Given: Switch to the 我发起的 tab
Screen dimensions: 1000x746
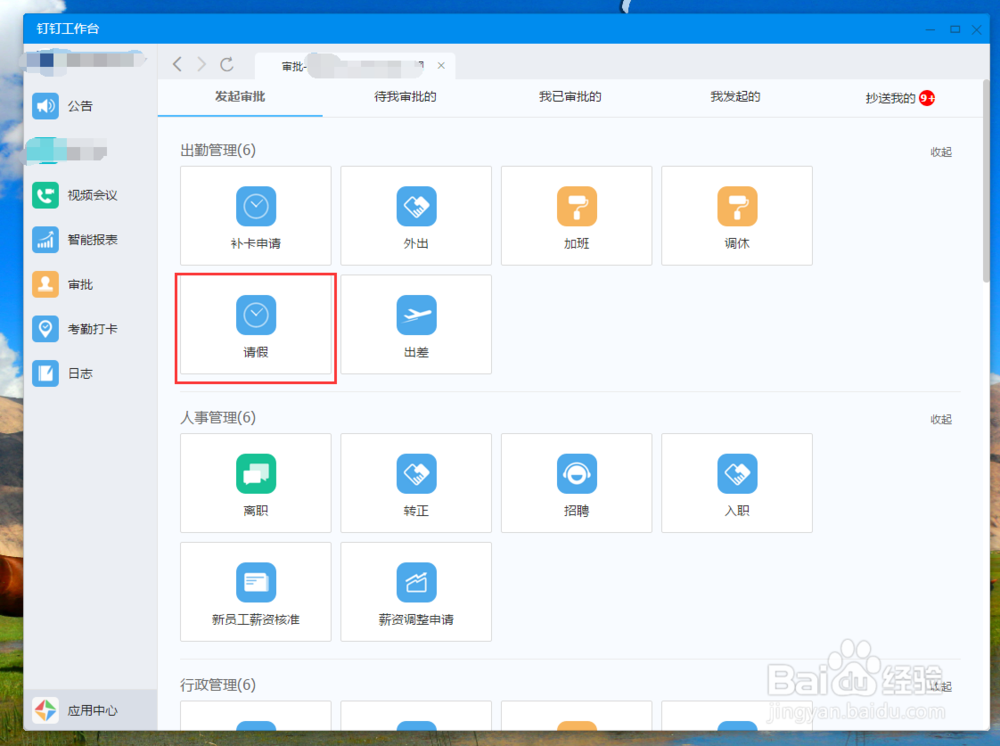Looking at the screenshot, I should tap(735, 97).
